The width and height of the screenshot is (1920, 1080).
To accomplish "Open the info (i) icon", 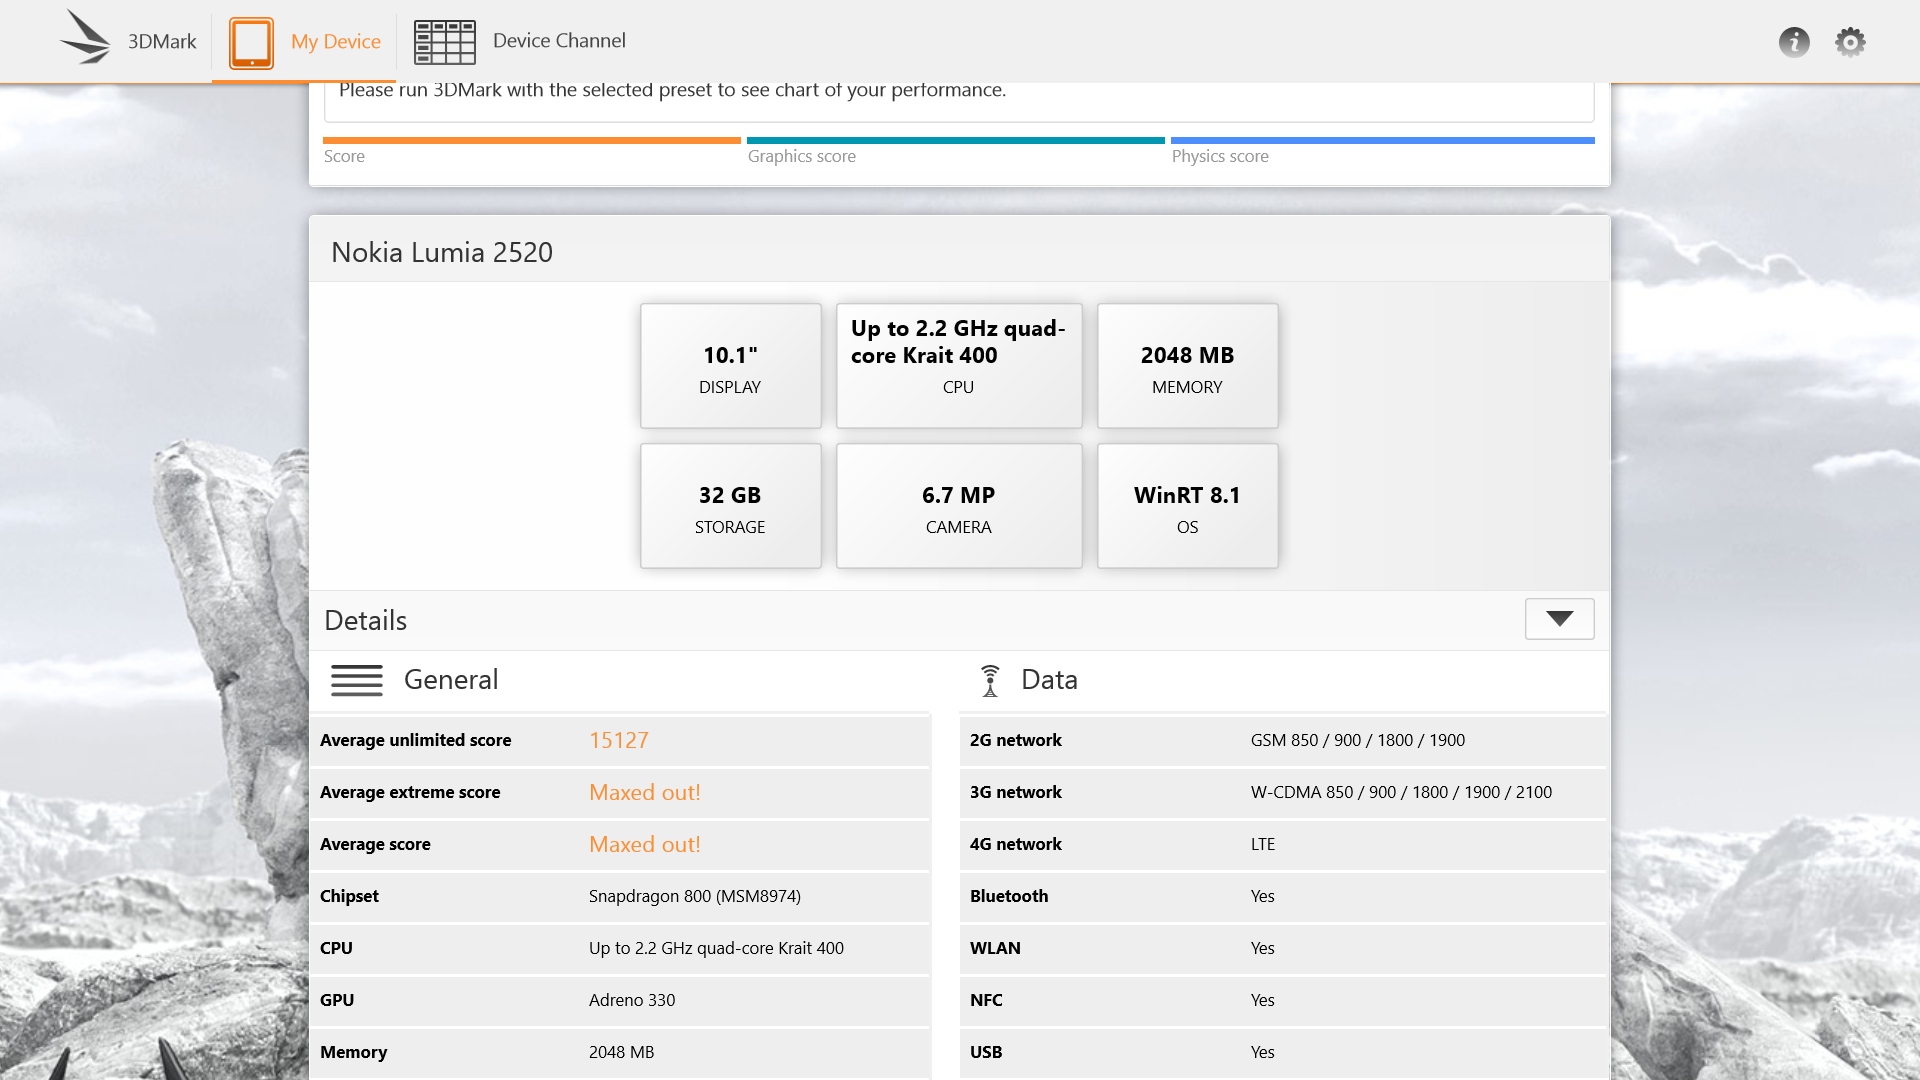I will click(1794, 42).
